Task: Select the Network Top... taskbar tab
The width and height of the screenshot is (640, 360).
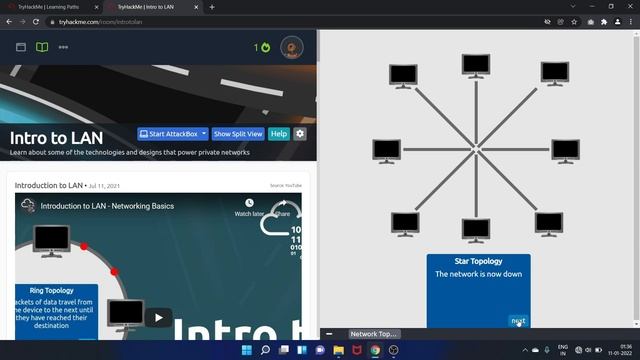Action: click(x=374, y=334)
